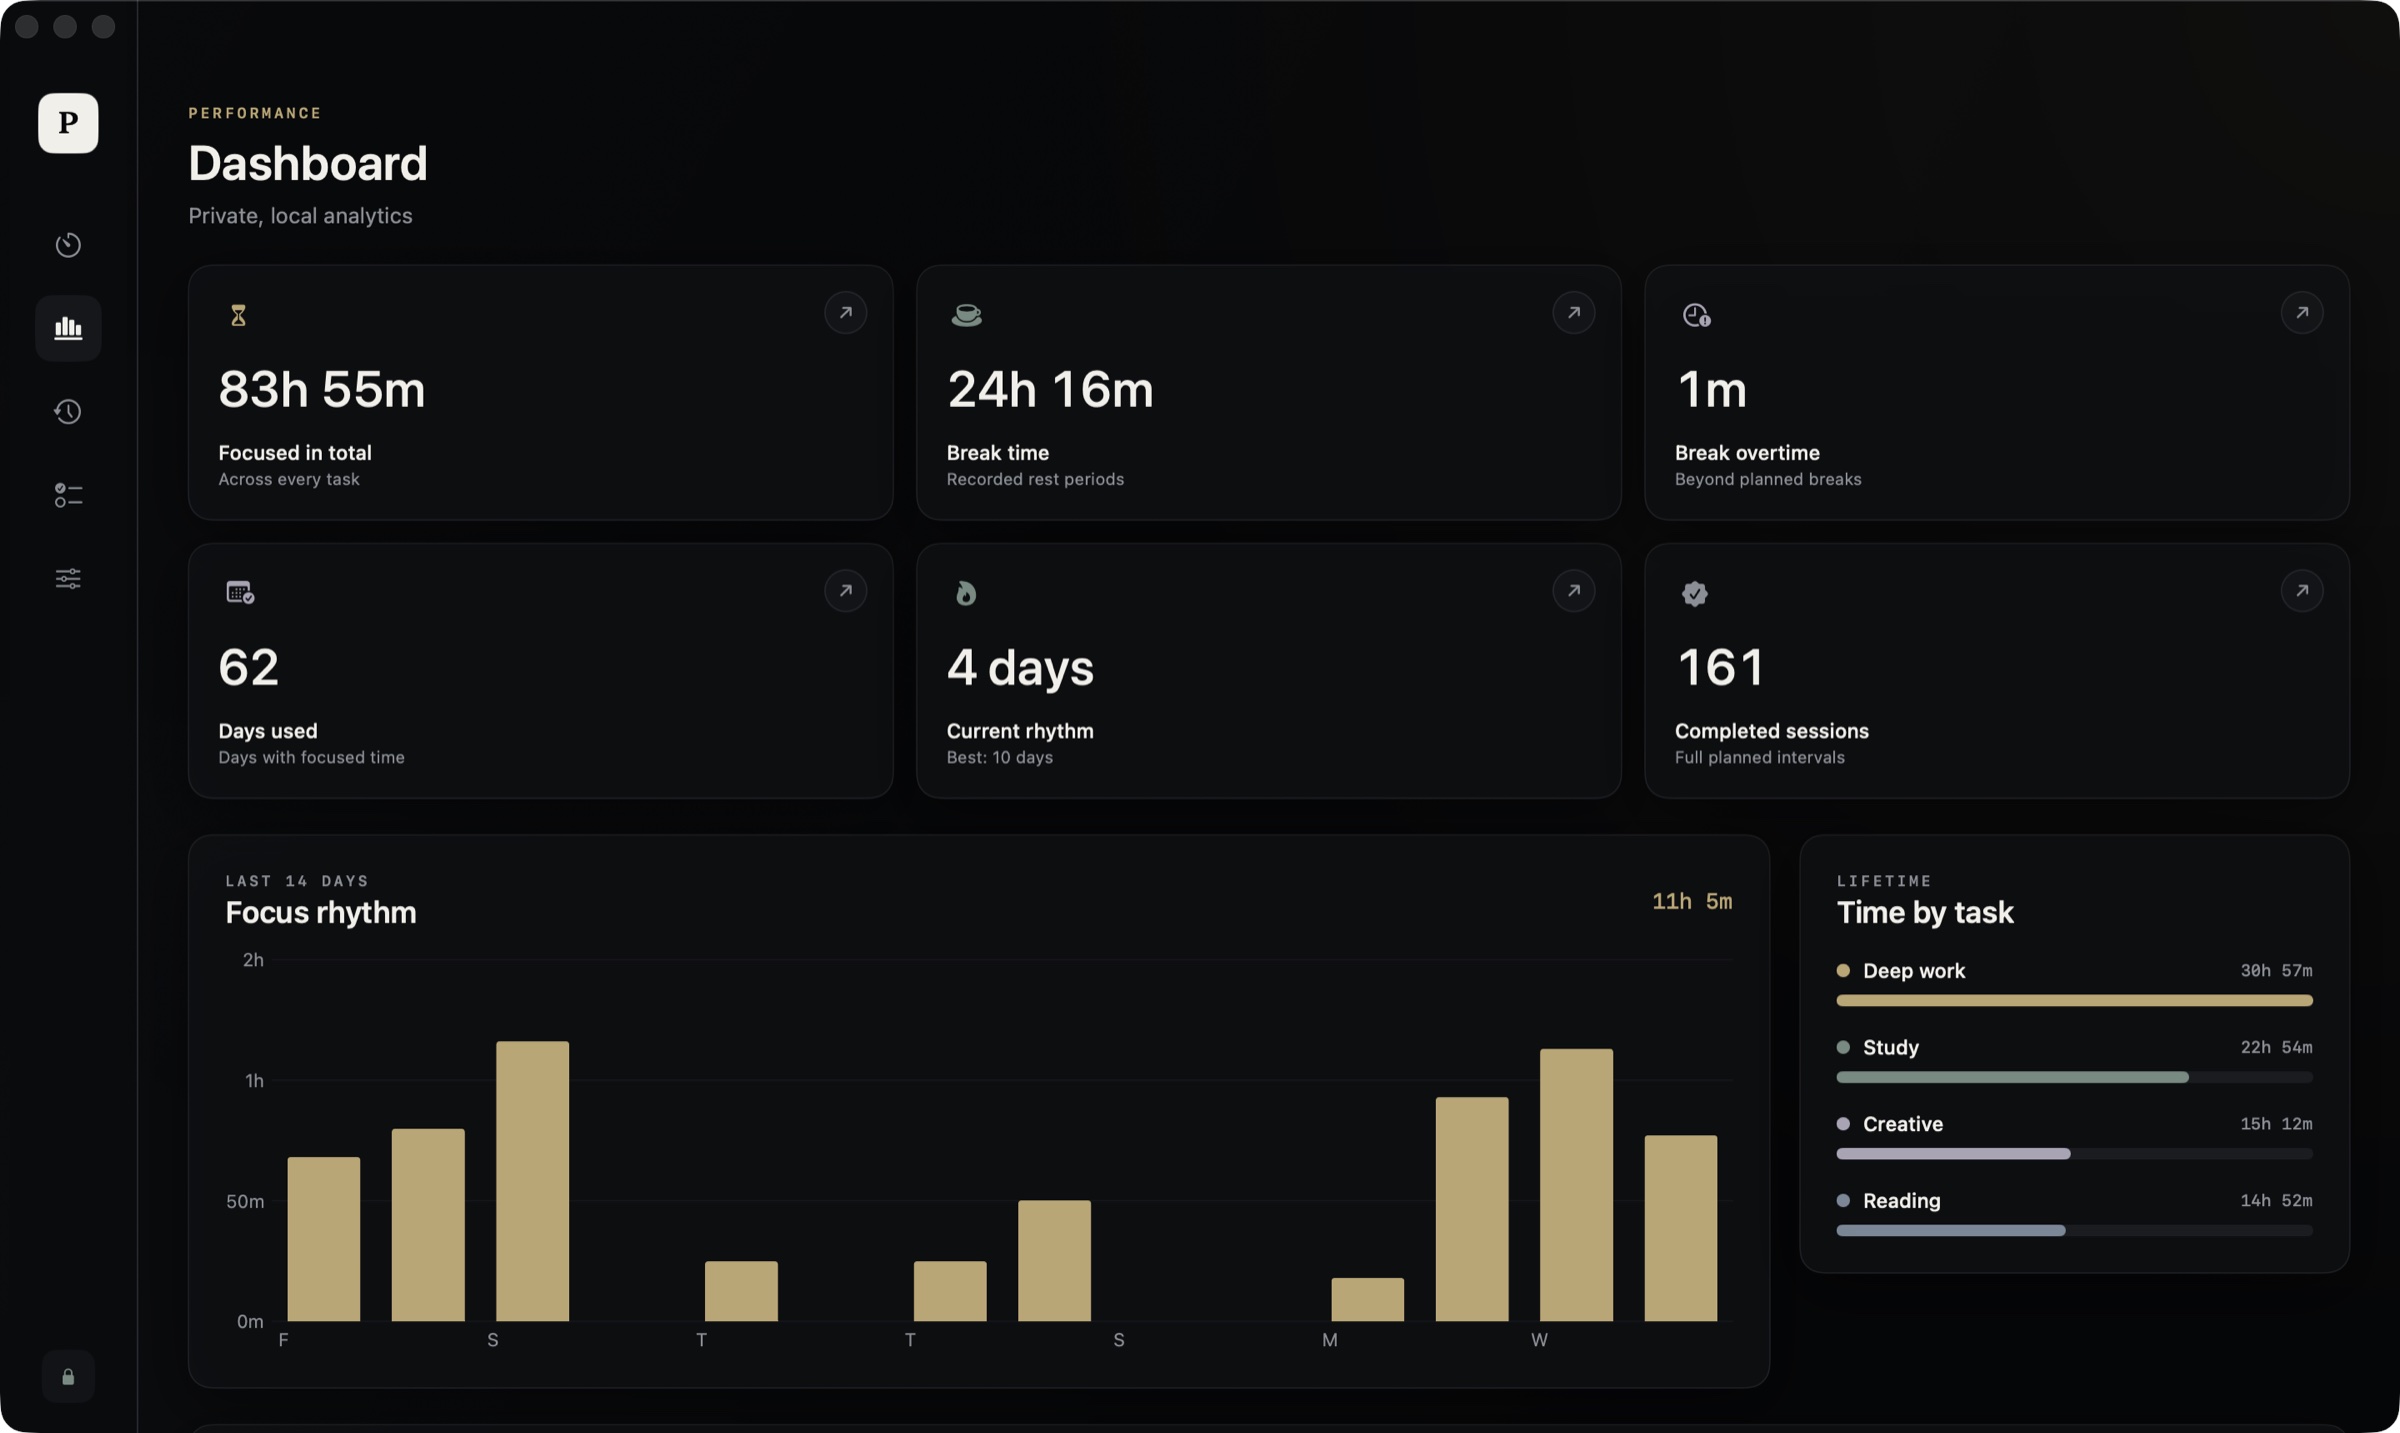This screenshot has height=1433, width=2400.
Task: Click the Time by task heading
Action: (1924, 912)
